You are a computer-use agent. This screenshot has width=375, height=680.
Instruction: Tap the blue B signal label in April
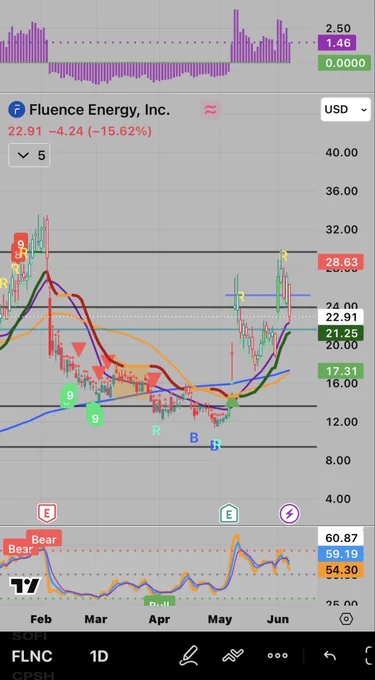194,438
